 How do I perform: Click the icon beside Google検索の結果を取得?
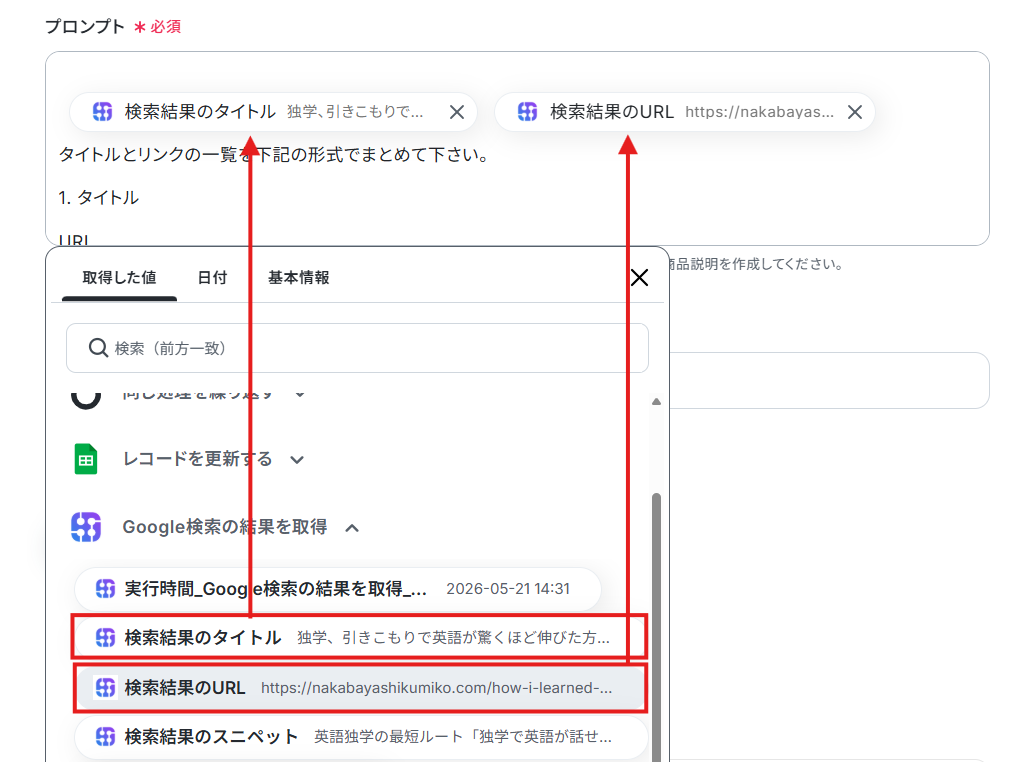(x=86, y=527)
